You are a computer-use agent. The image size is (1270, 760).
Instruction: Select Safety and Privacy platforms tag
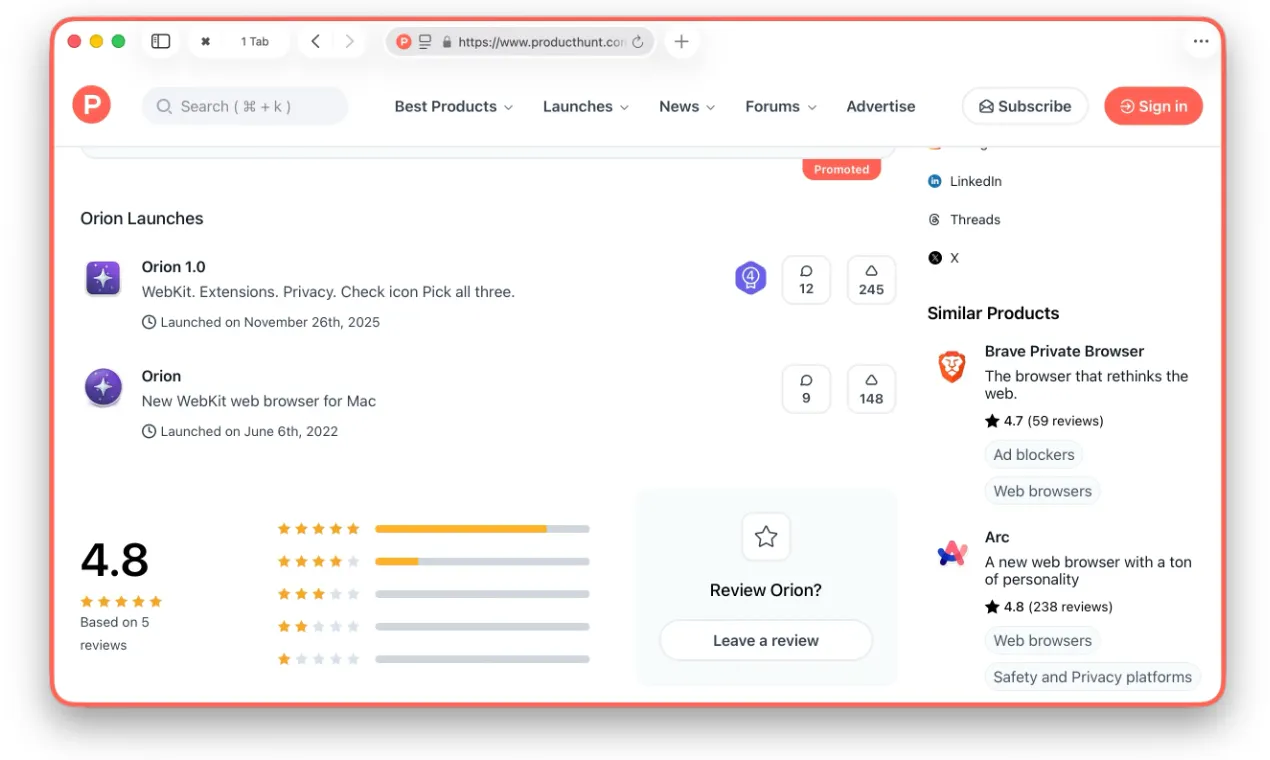(1092, 677)
